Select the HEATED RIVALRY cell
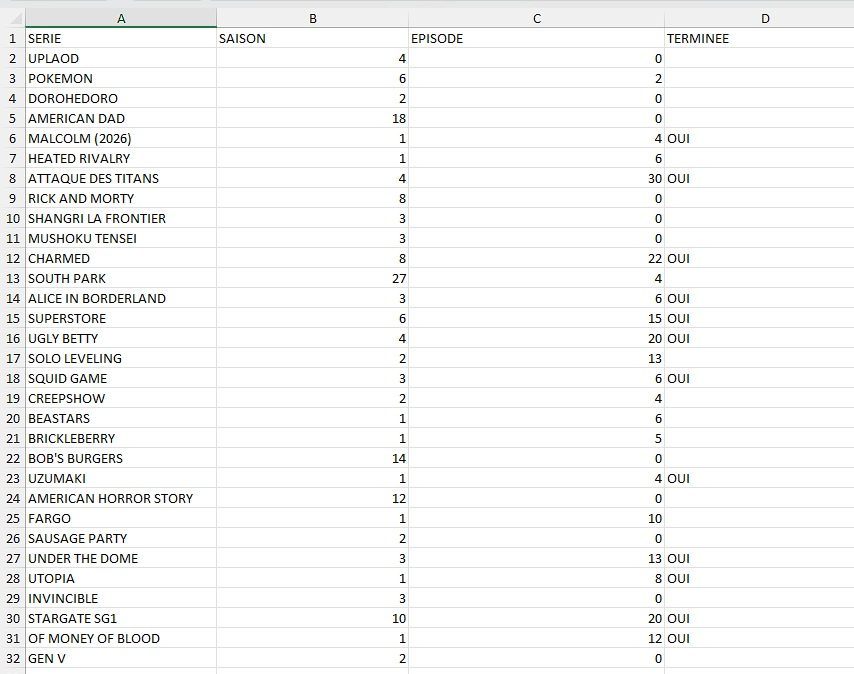 pos(121,158)
